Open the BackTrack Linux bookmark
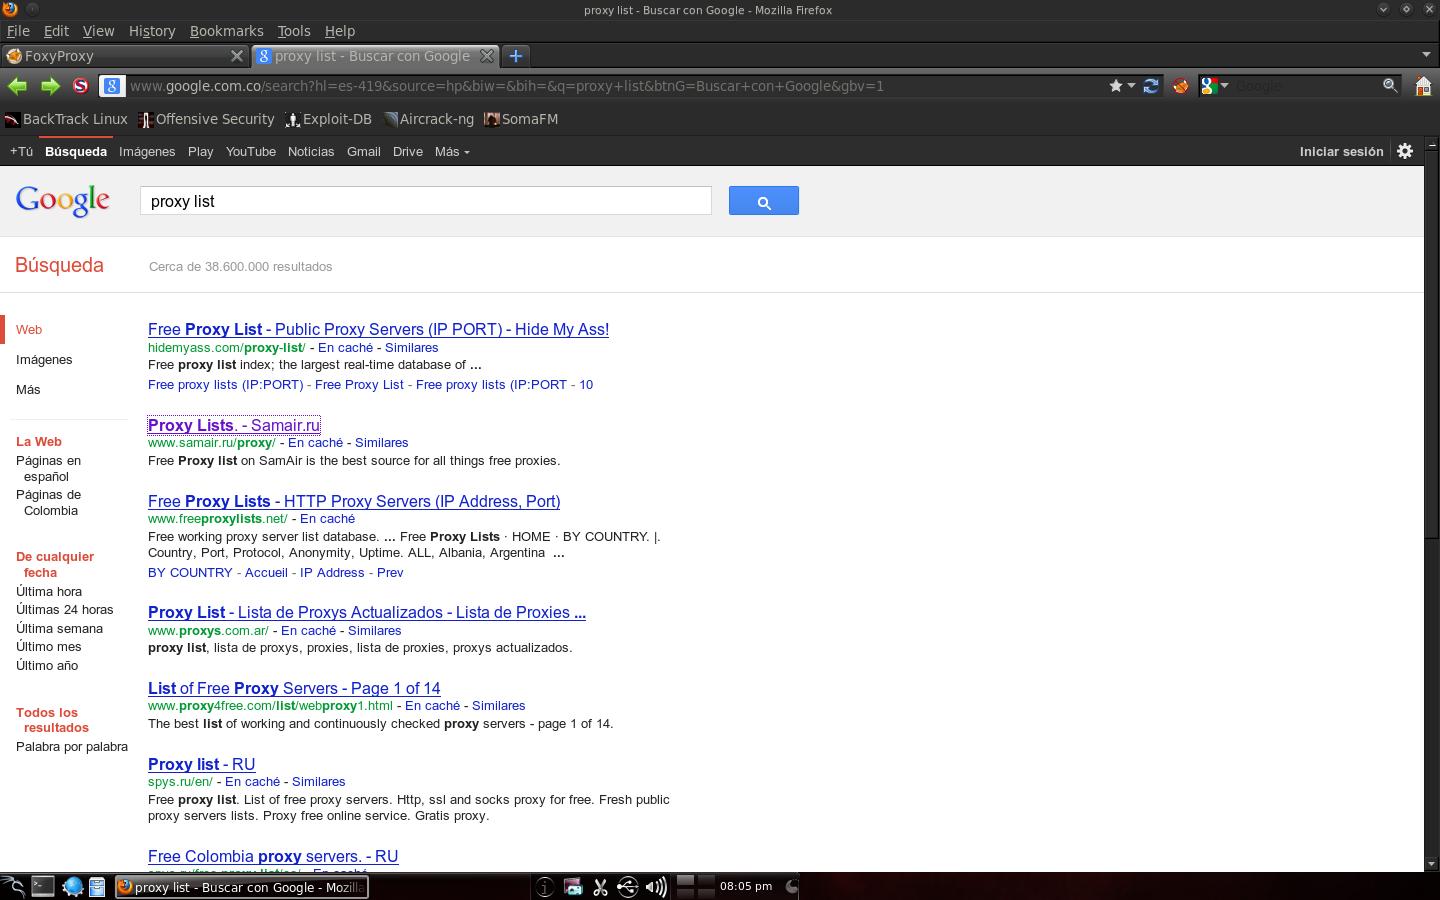The image size is (1440, 900). 66,119
